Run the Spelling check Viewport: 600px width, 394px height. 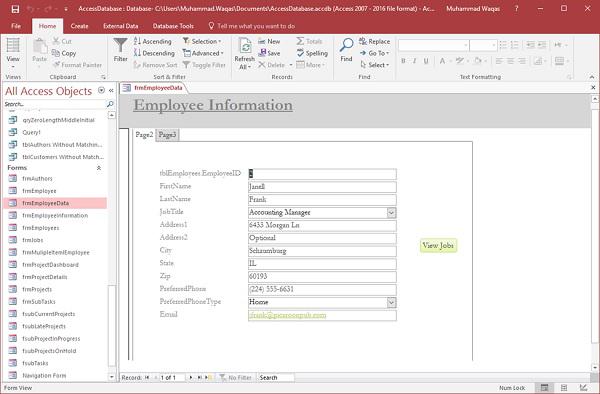coord(312,53)
